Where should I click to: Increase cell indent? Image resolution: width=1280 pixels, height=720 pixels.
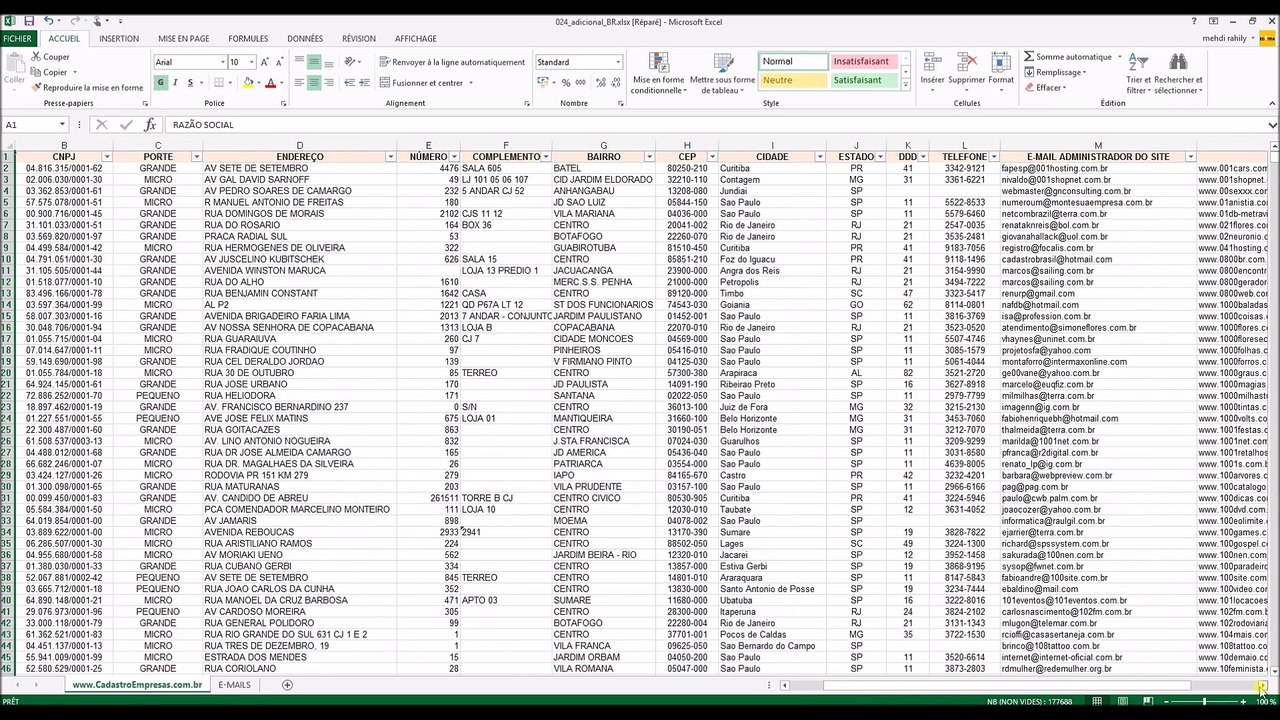[x=363, y=83]
